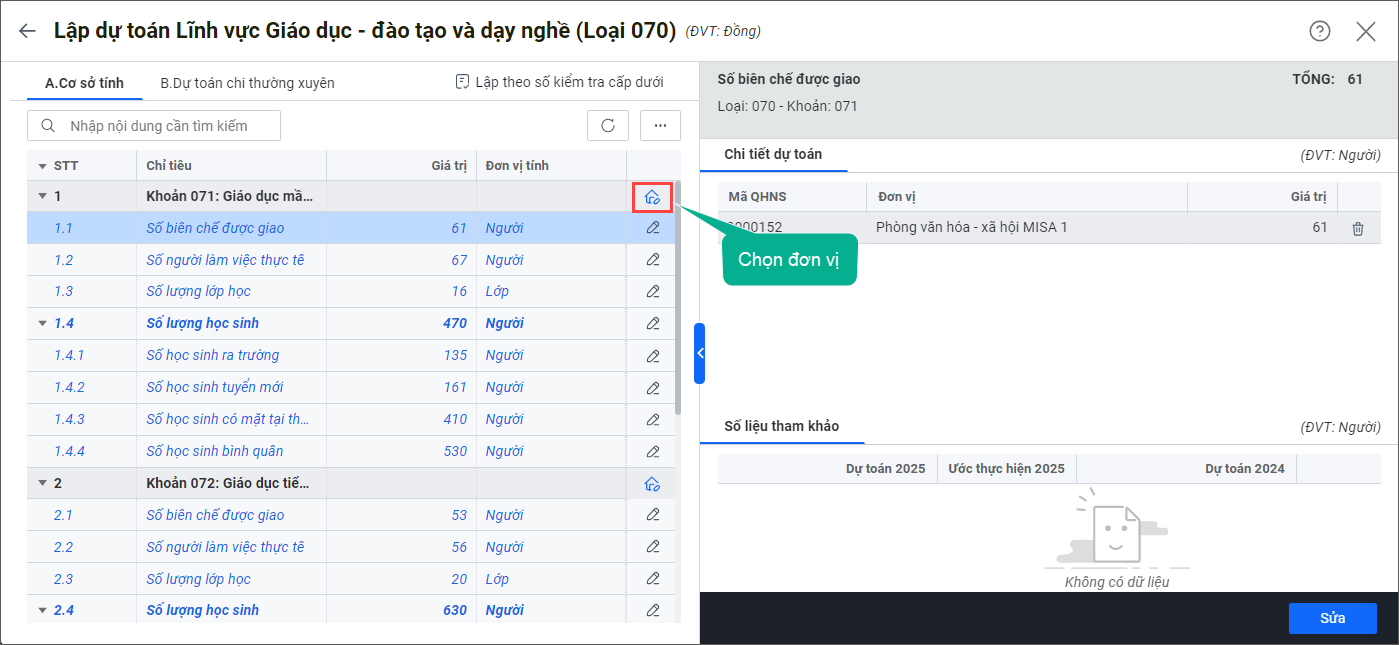Click the back arrow beside the title
Image resolution: width=1399 pixels, height=645 pixels.
(27, 31)
